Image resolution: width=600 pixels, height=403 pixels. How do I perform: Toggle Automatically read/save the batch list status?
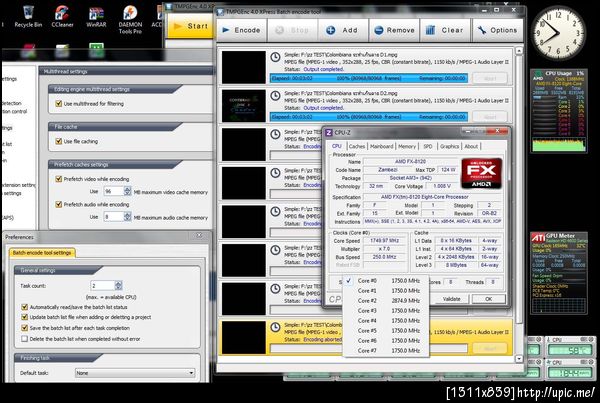[x=24, y=307]
